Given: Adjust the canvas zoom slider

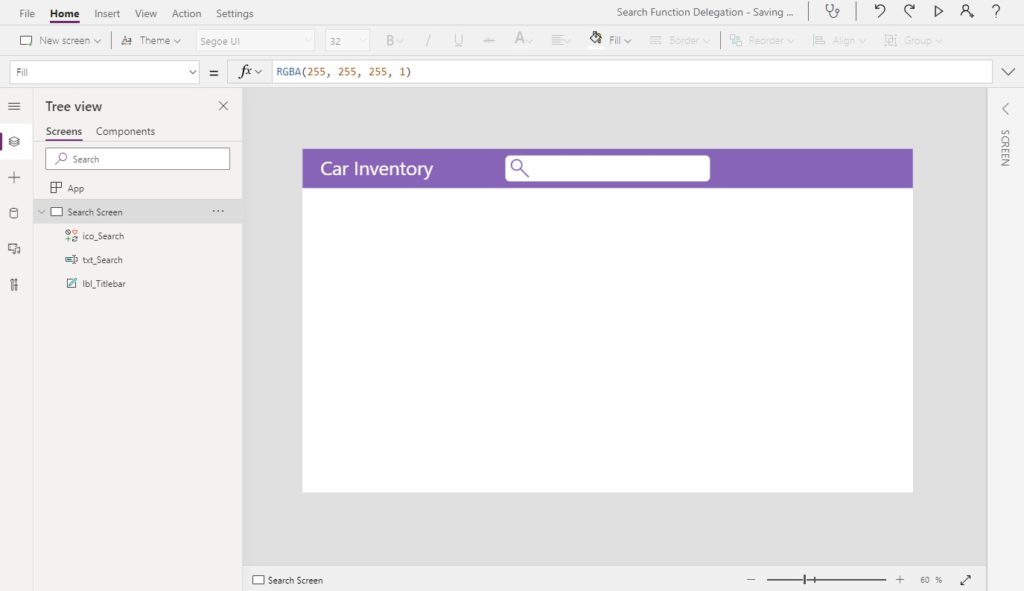Looking at the screenshot, I should (826, 579).
